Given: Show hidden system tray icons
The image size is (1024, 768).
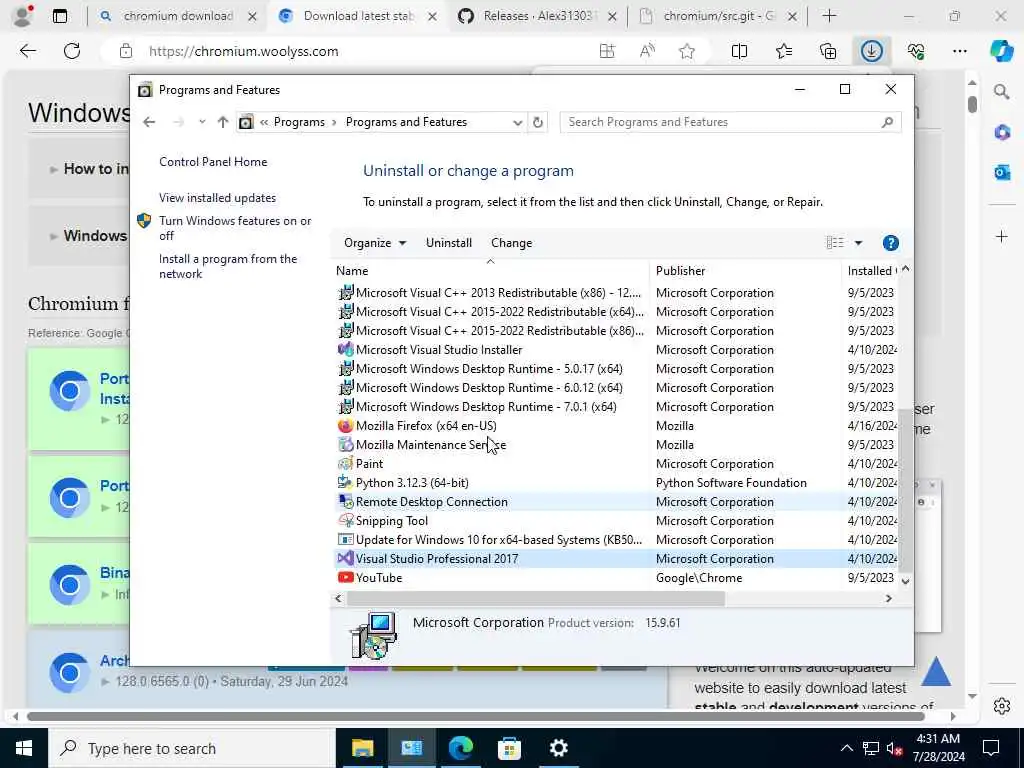Looking at the screenshot, I should 846,748.
